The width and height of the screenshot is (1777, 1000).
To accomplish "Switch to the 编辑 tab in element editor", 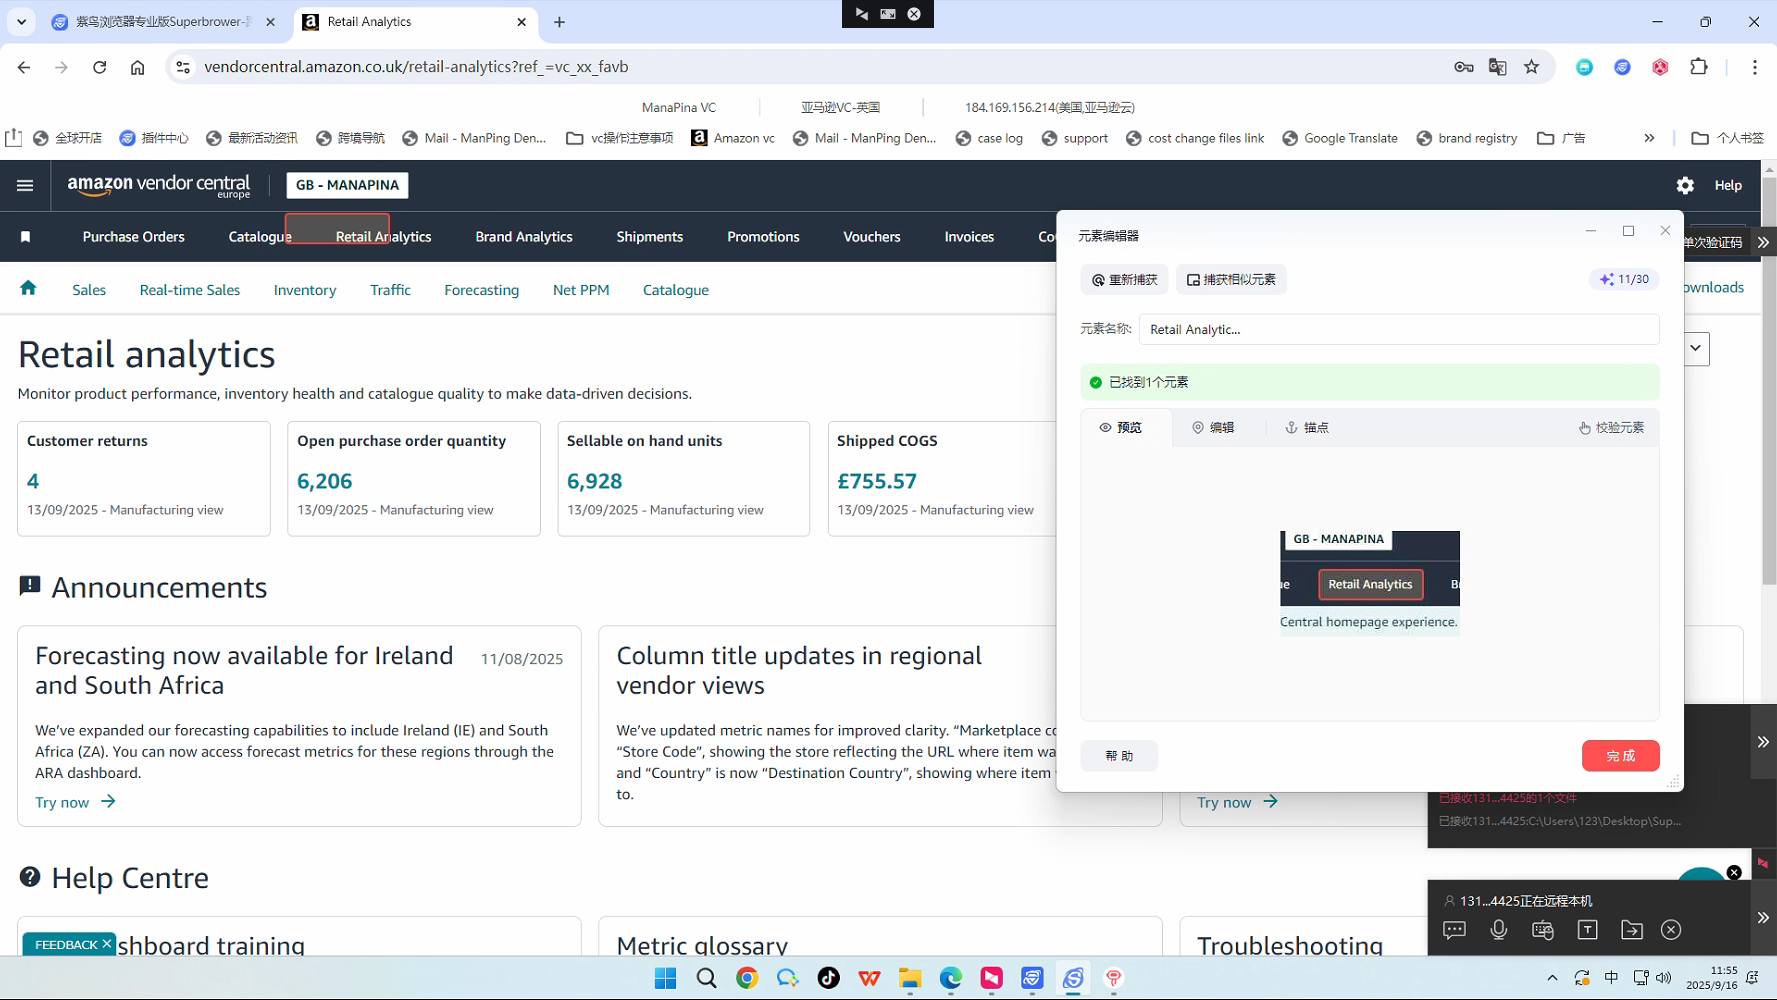I will click(1213, 428).
